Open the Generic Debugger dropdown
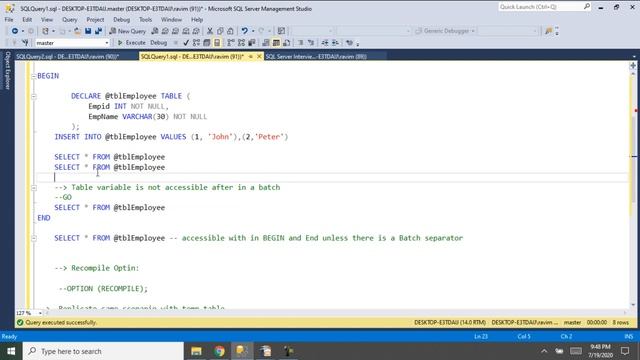The image size is (640, 360). pyautogui.click(x=473, y=31)
